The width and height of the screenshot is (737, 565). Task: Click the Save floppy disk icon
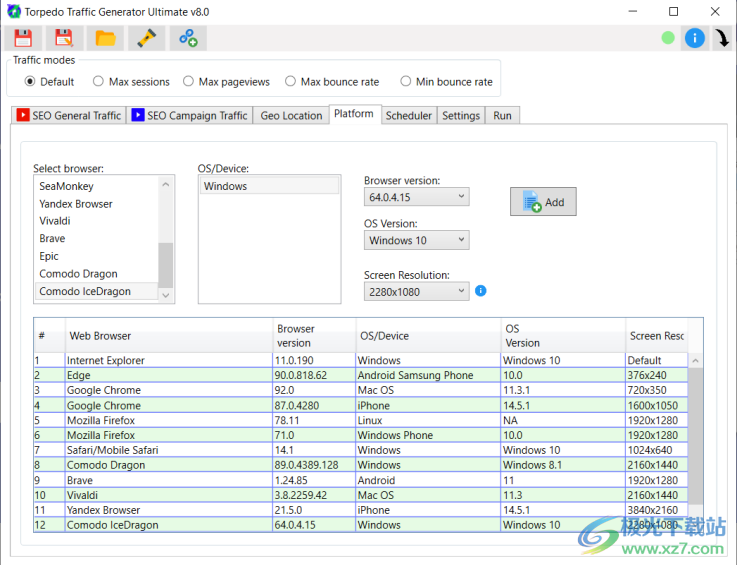point(23,38)
